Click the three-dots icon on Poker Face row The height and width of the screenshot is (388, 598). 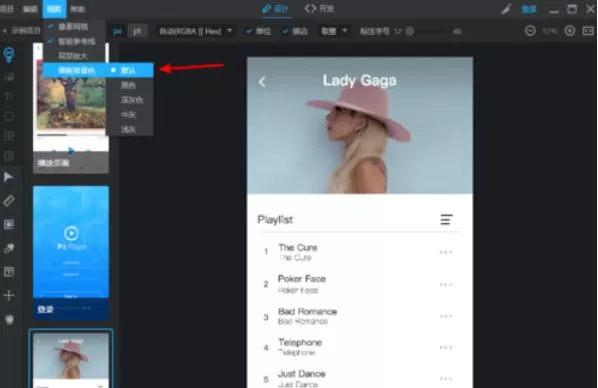[446, 284]
